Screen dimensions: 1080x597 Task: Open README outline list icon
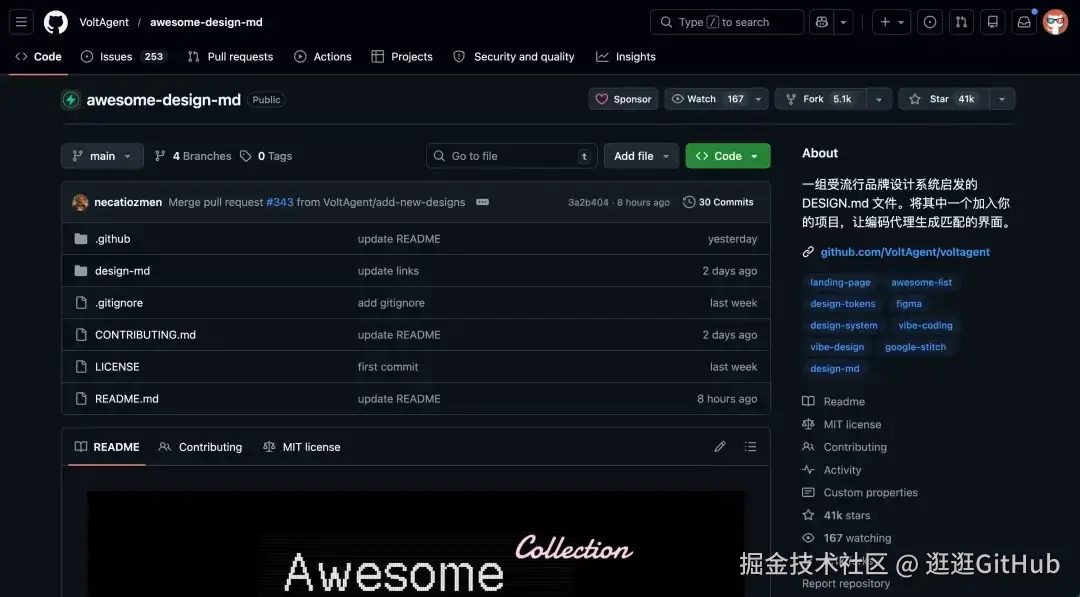coord(750,447)
